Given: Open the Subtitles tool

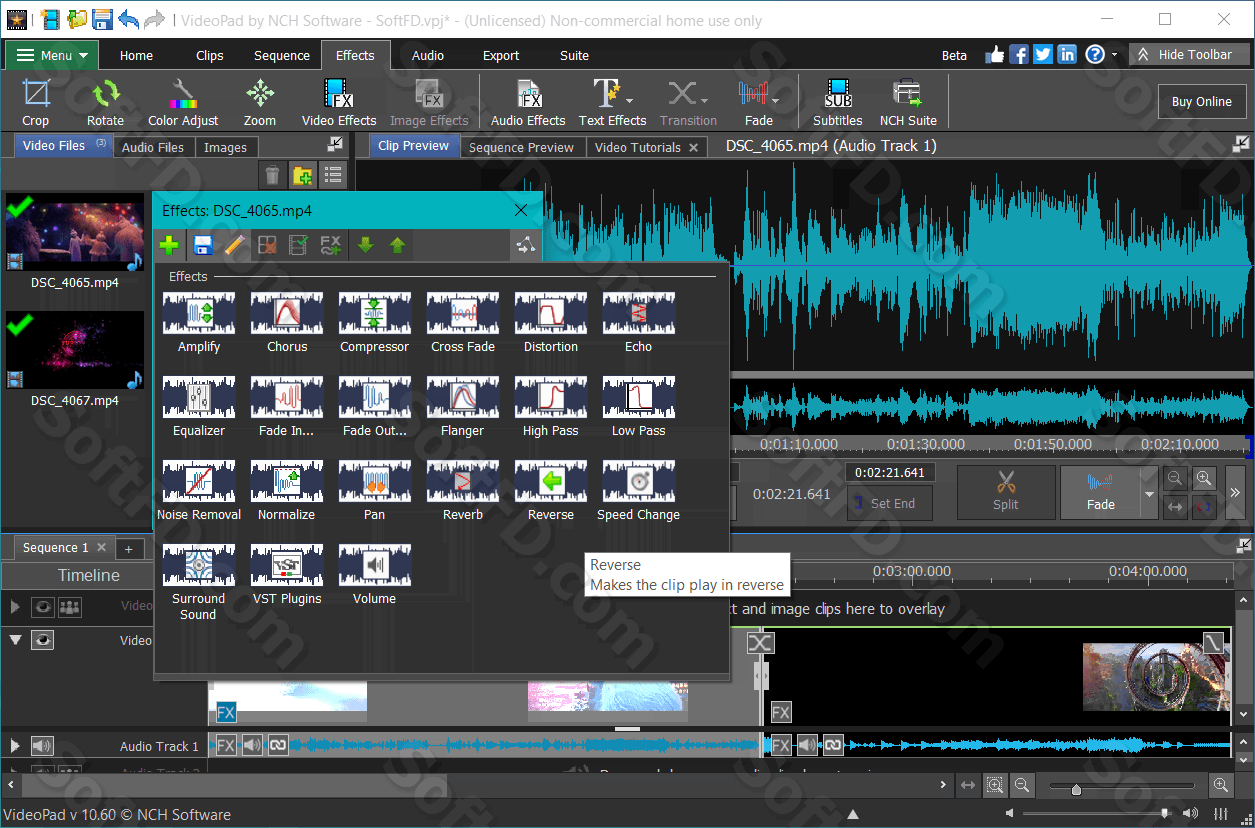Looking at the screenshot, I should [x=838, y=103].
